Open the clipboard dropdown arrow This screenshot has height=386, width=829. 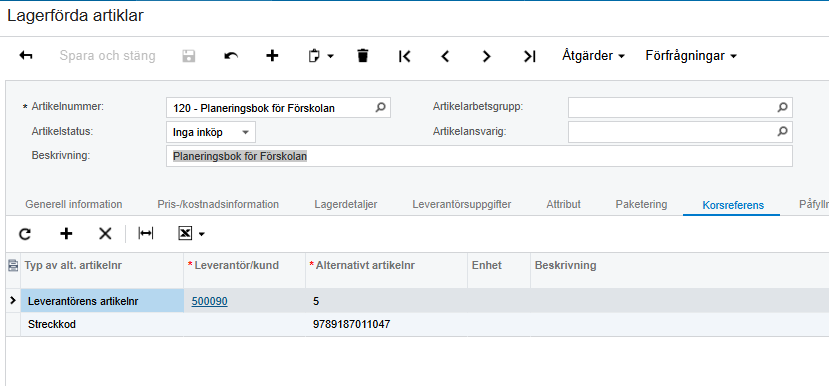point(330,56)
